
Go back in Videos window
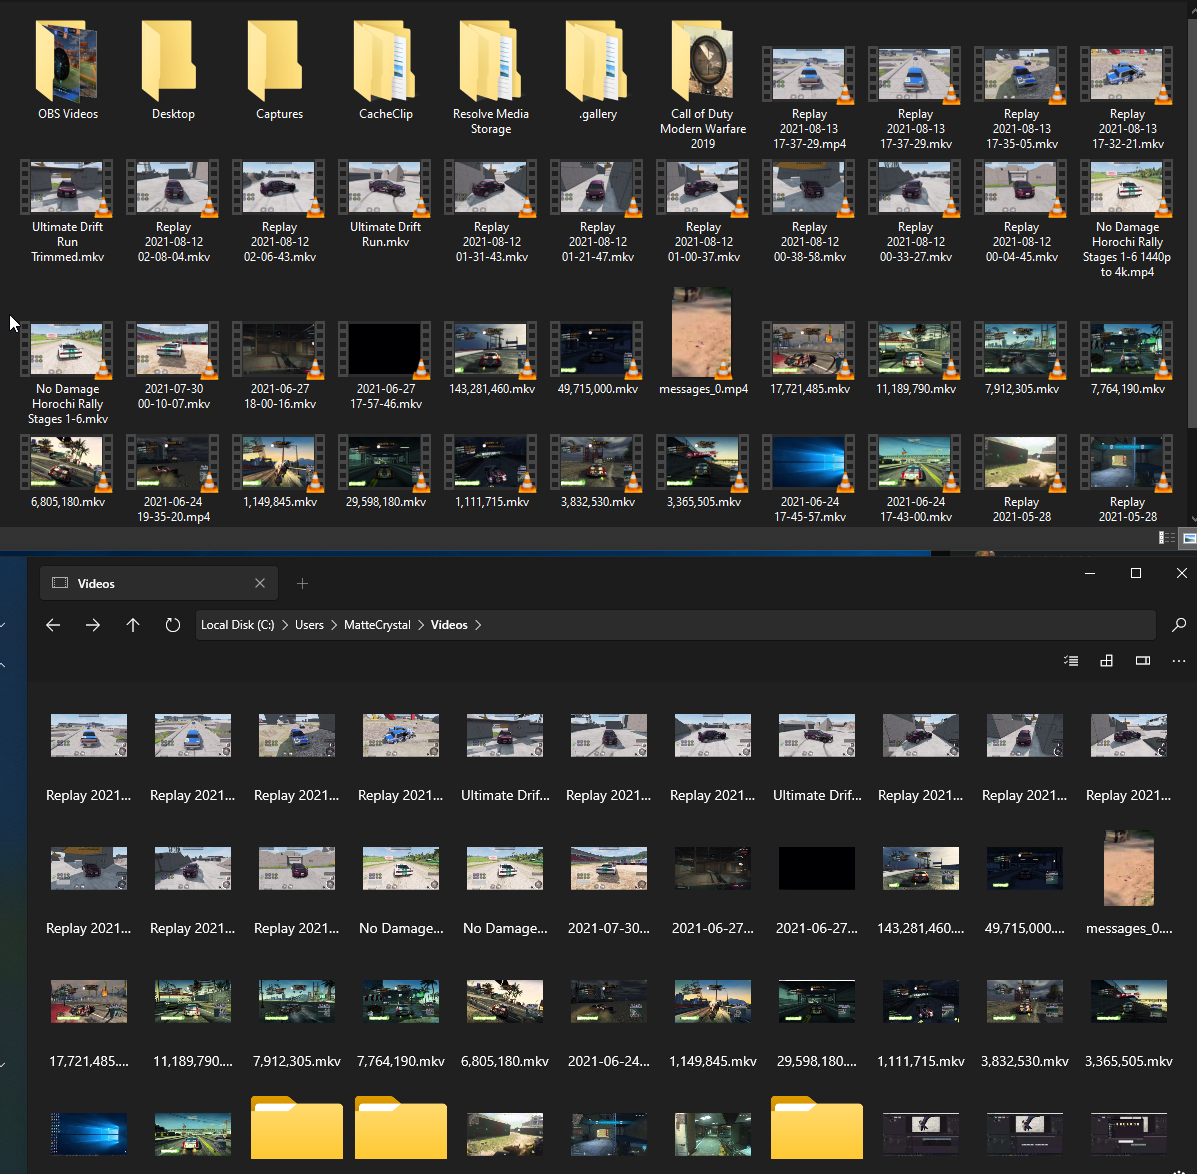[x=53, y=625]
